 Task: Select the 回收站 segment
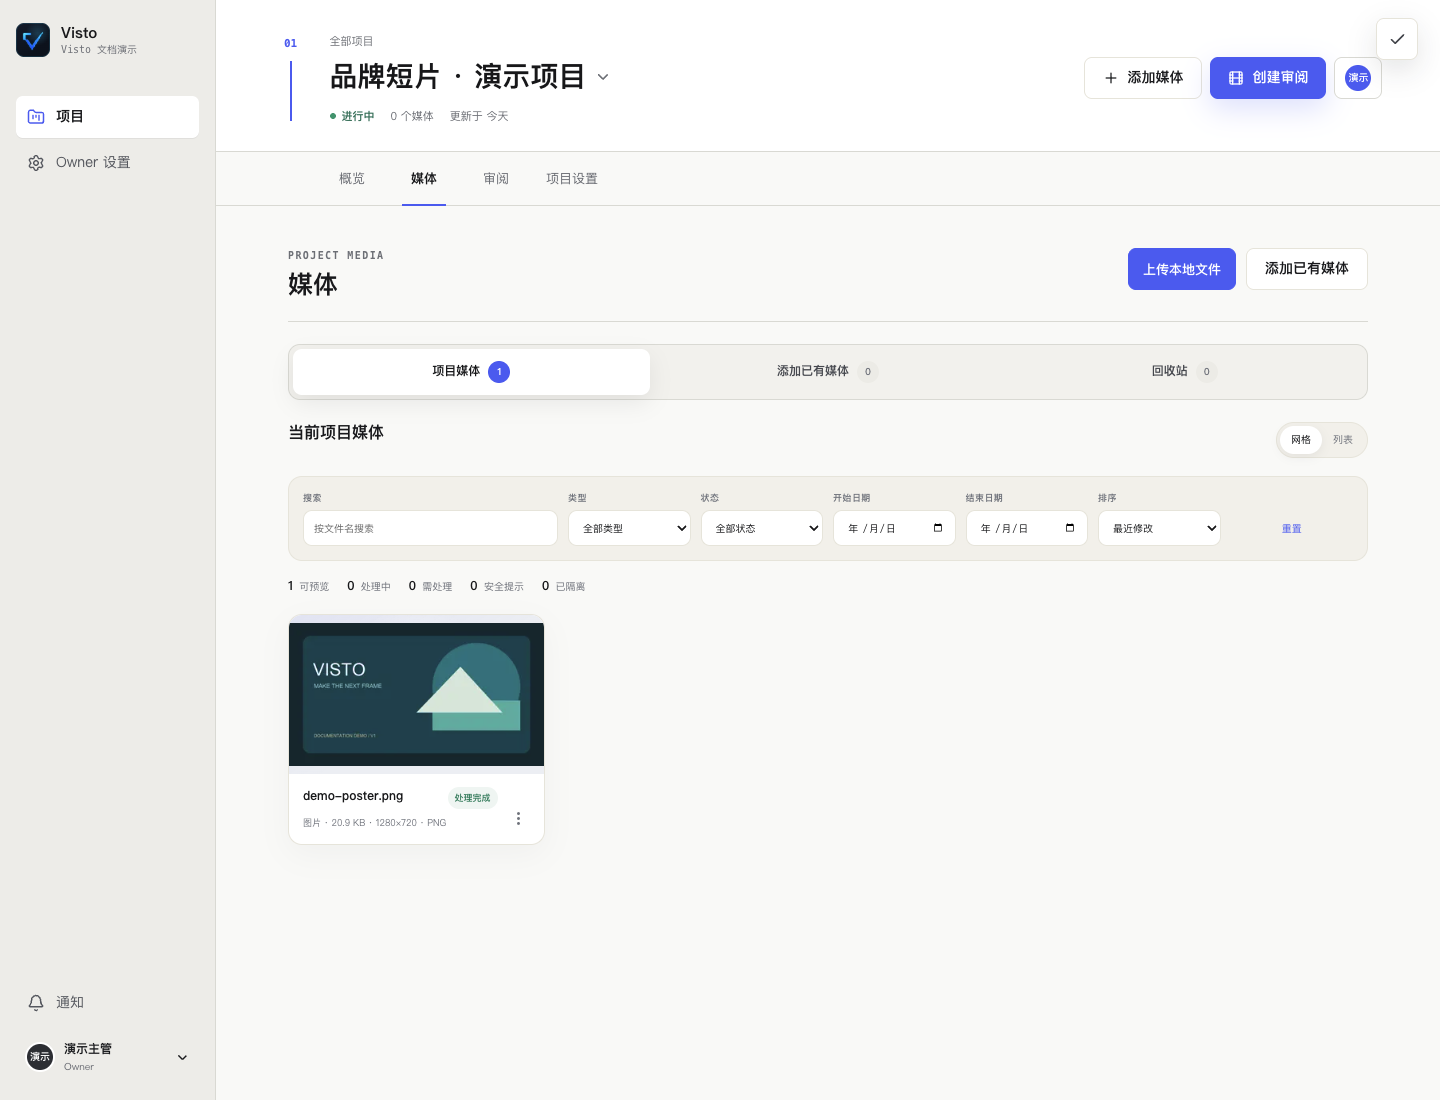(1184, 372)
